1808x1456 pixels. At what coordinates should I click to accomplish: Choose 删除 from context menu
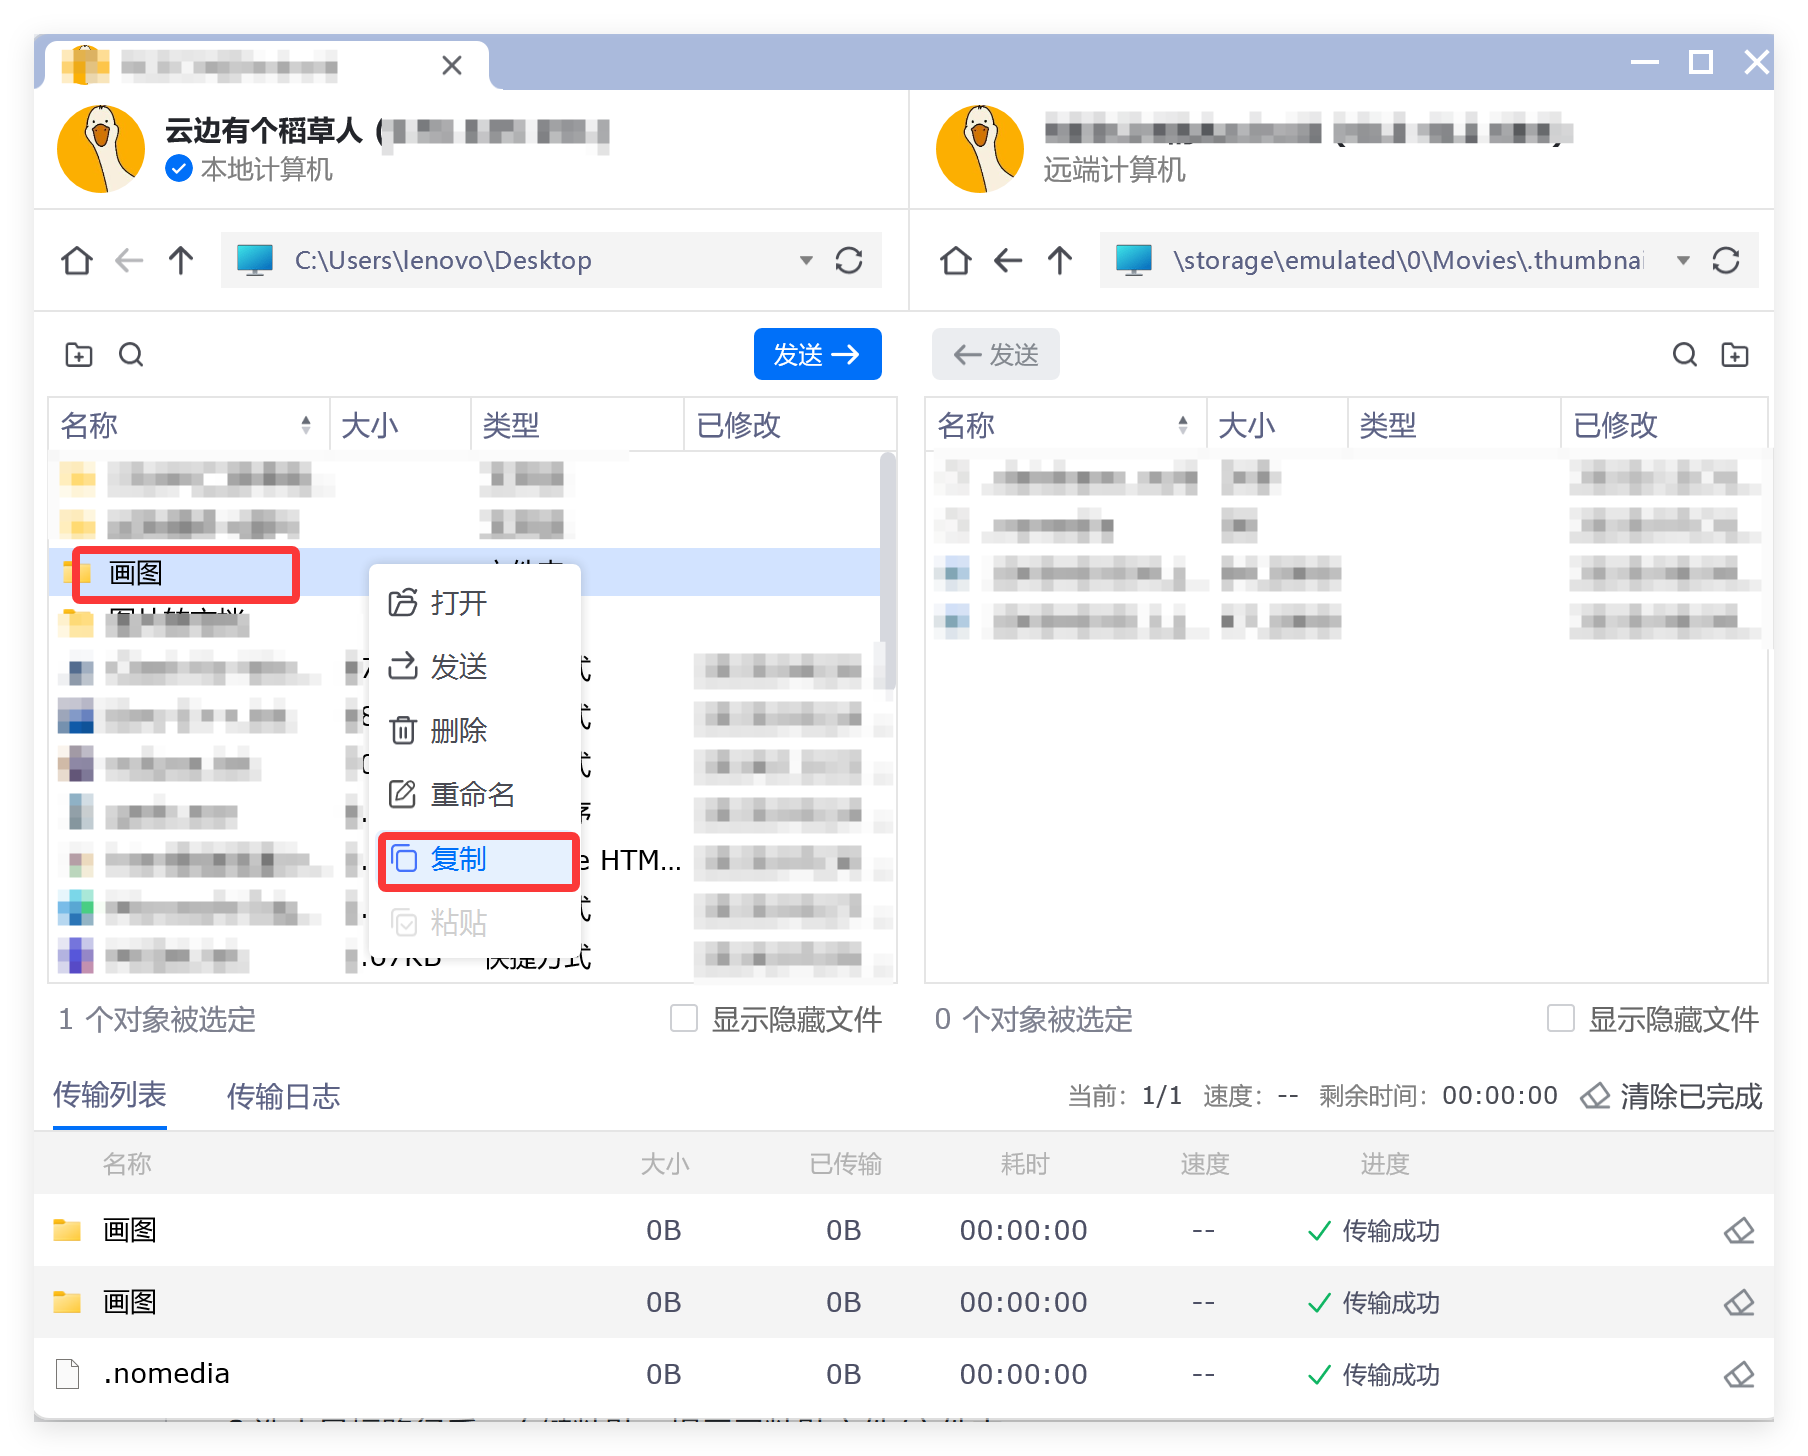(475, 731)
